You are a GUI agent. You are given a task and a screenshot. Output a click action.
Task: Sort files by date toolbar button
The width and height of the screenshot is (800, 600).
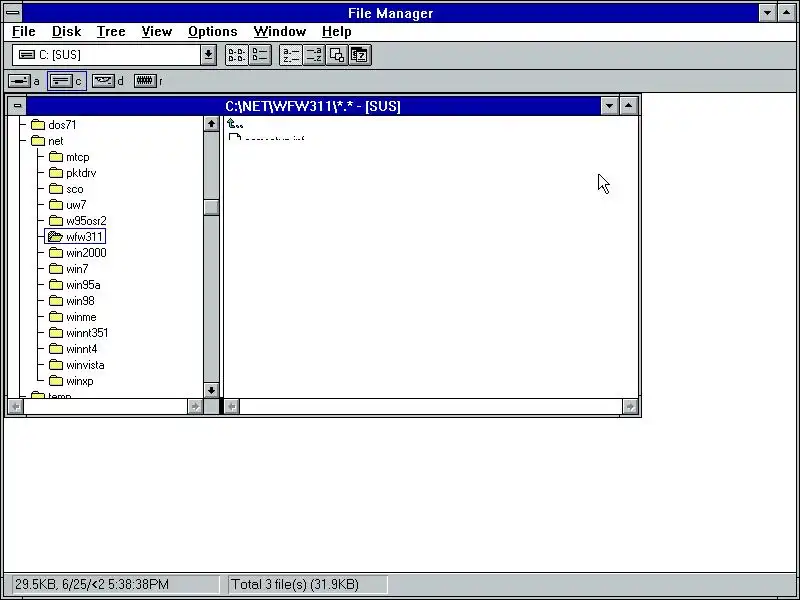click(360, 55)
